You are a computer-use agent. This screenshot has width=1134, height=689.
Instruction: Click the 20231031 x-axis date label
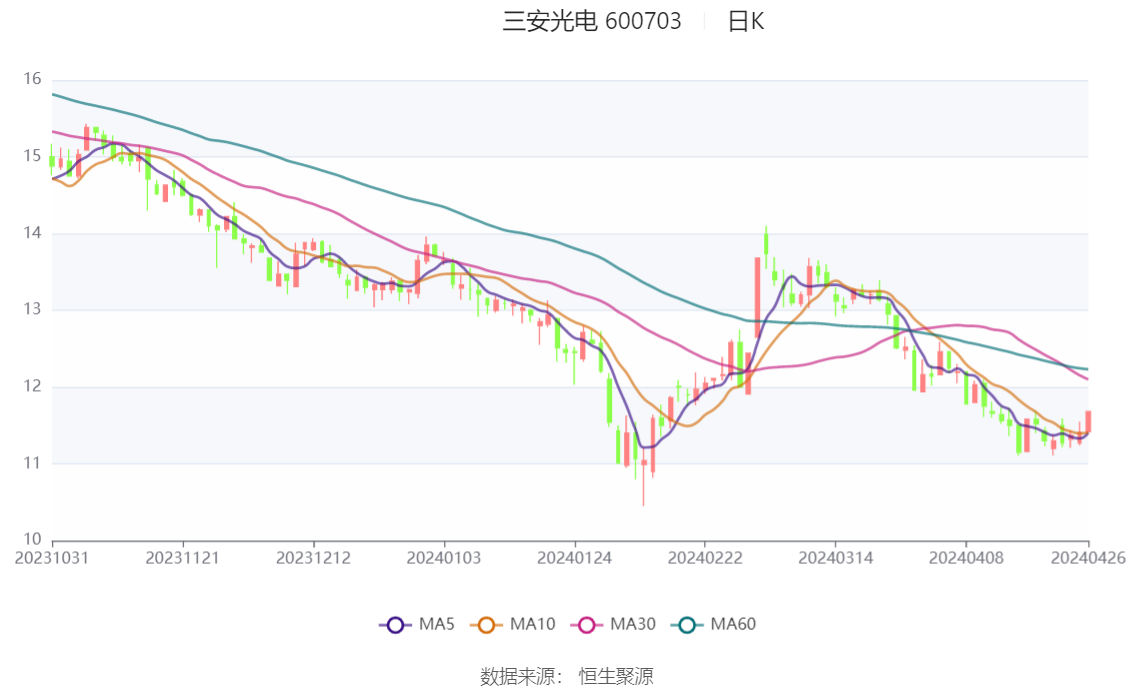(x=52, y=558)
